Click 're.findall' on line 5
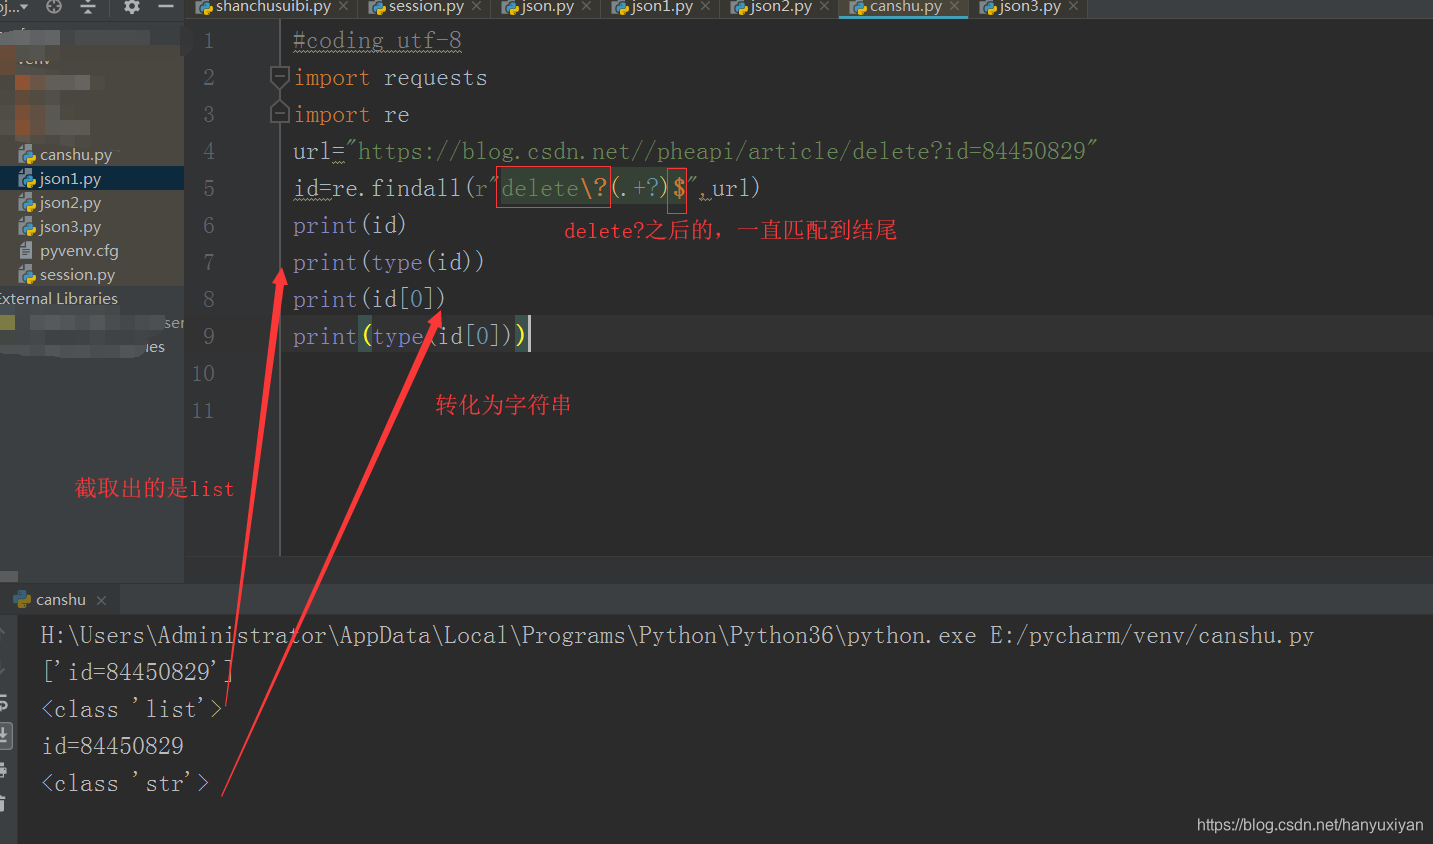 tap(396, 188)
